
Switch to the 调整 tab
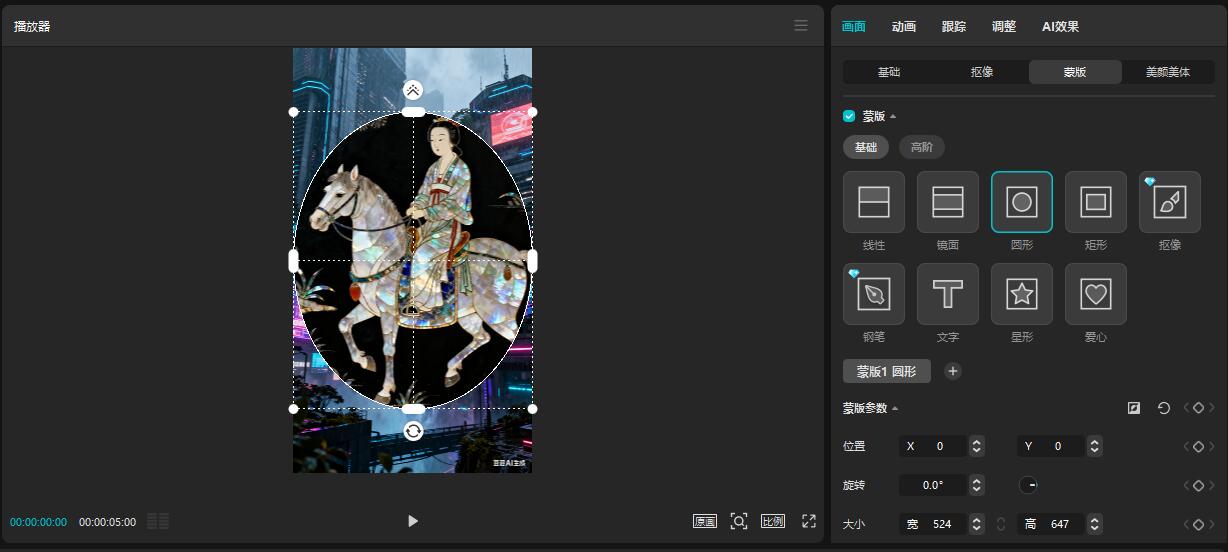click(1004, 27)
